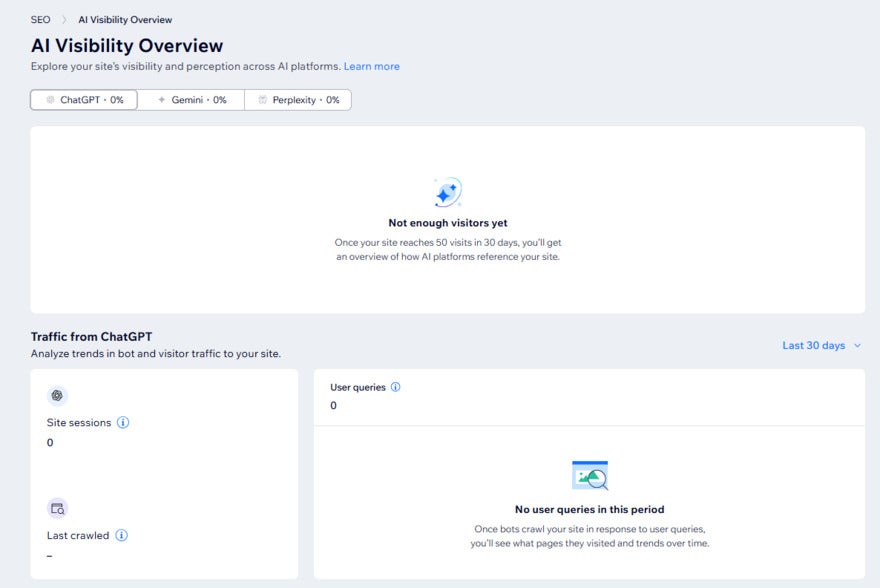Click the info icon beside Site sessions
This screenshot has width=880, height=588.
123,423
